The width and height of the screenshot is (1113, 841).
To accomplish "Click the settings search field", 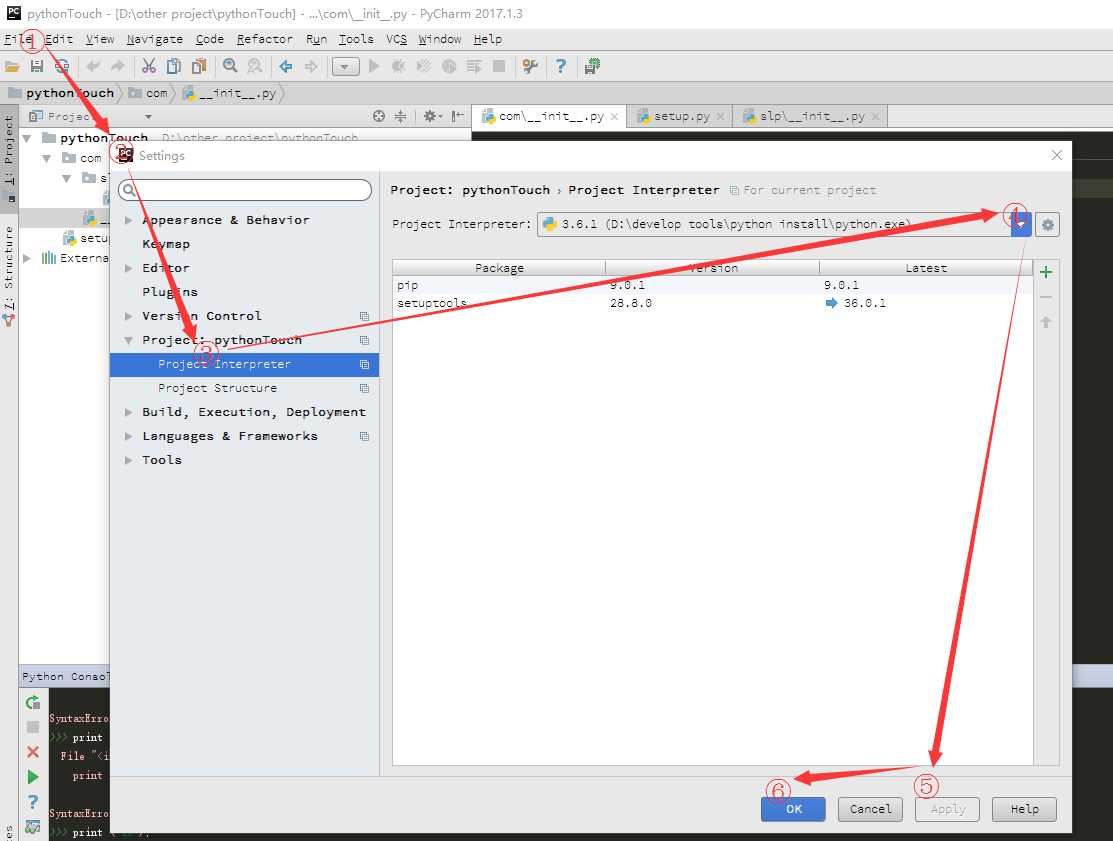I will tap(245, 190).
